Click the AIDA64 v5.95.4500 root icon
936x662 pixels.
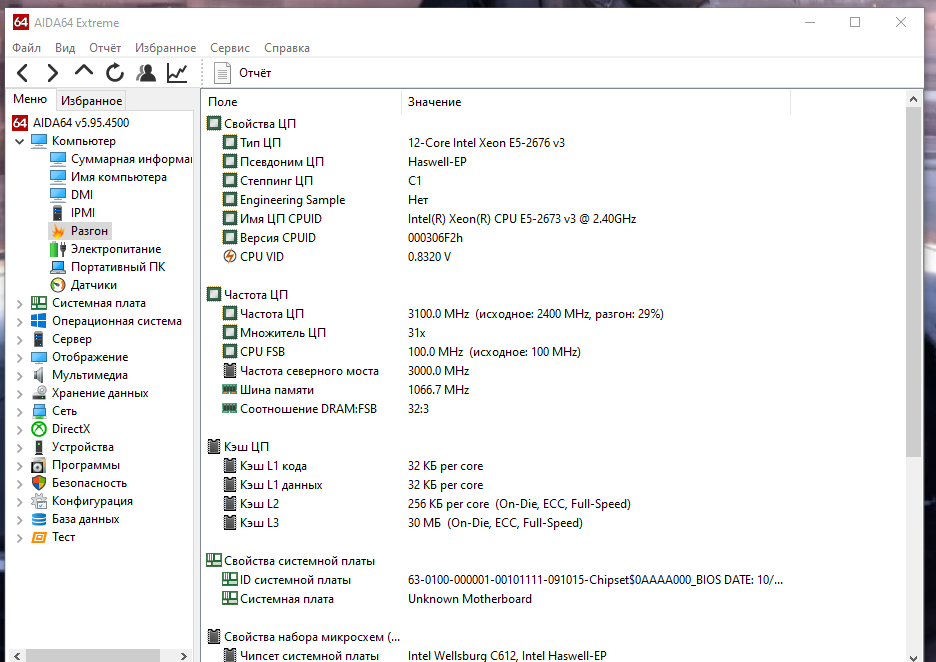coord(20,123)
